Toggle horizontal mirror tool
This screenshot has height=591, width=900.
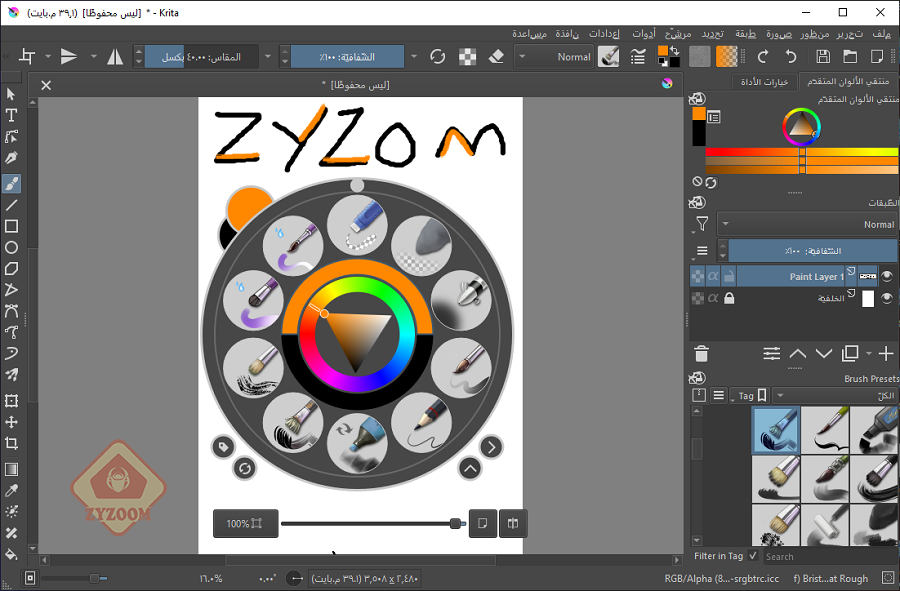115,56
